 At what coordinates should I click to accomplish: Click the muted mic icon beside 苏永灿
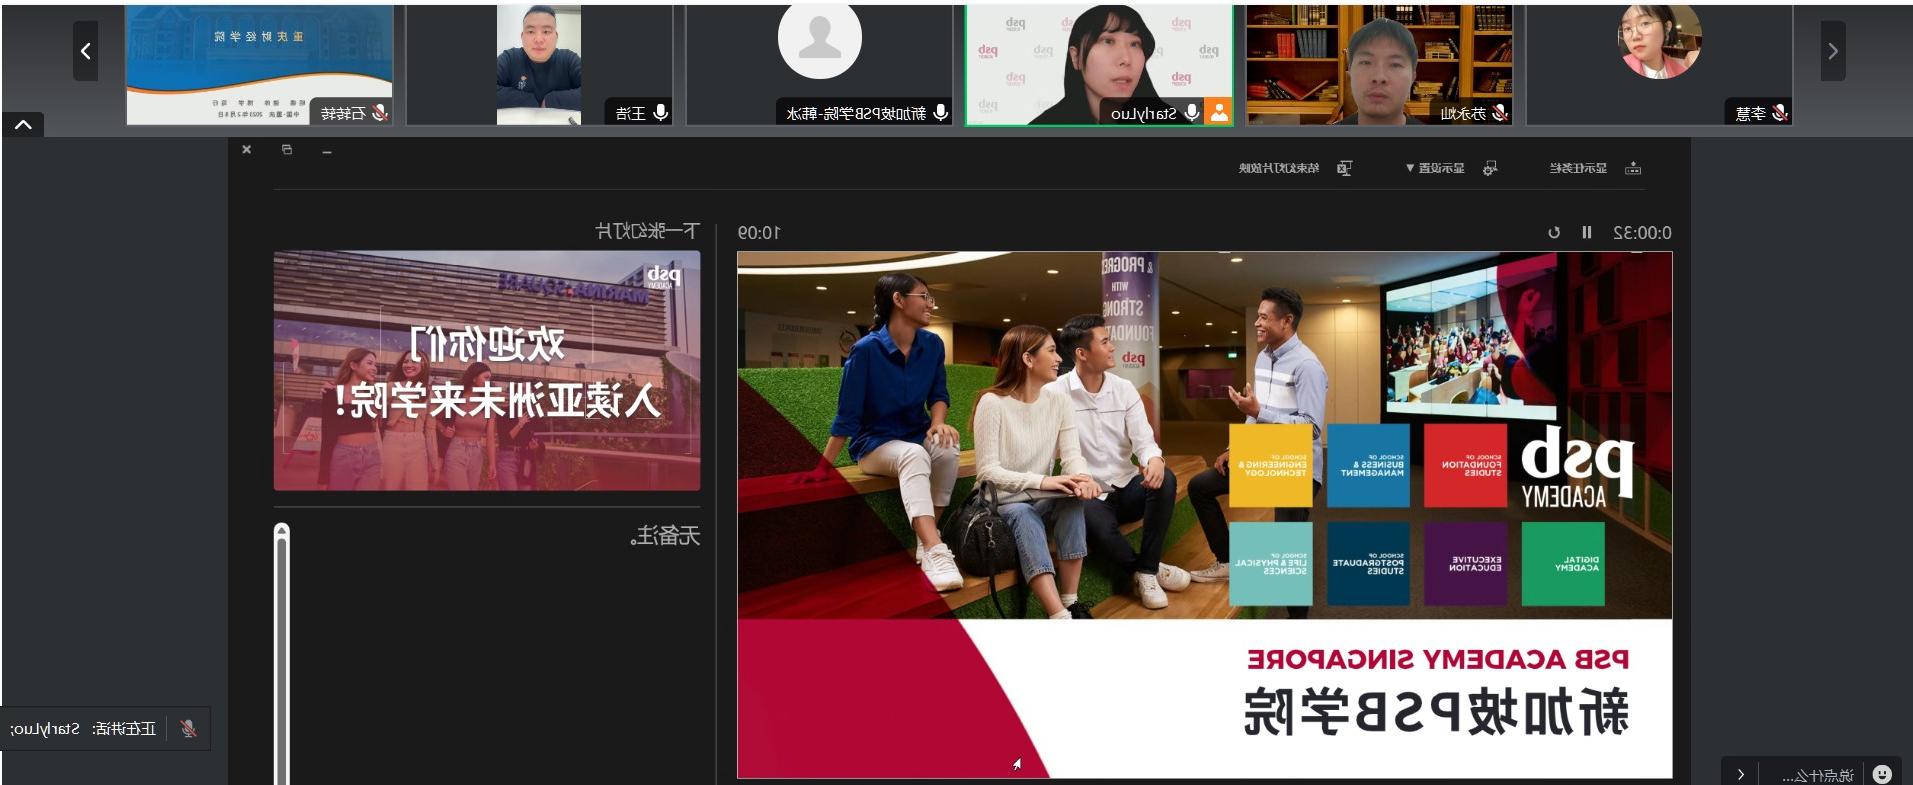pyautogui.click(x=1500, y=113)
